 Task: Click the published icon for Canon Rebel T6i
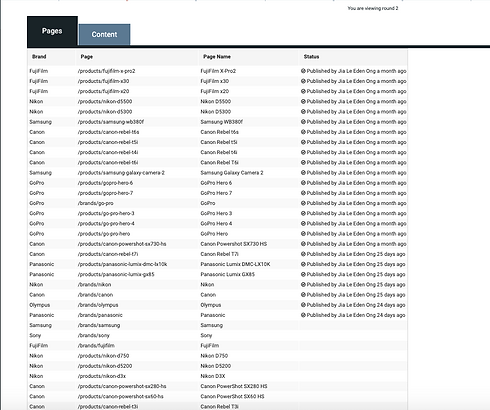[303, 162]
